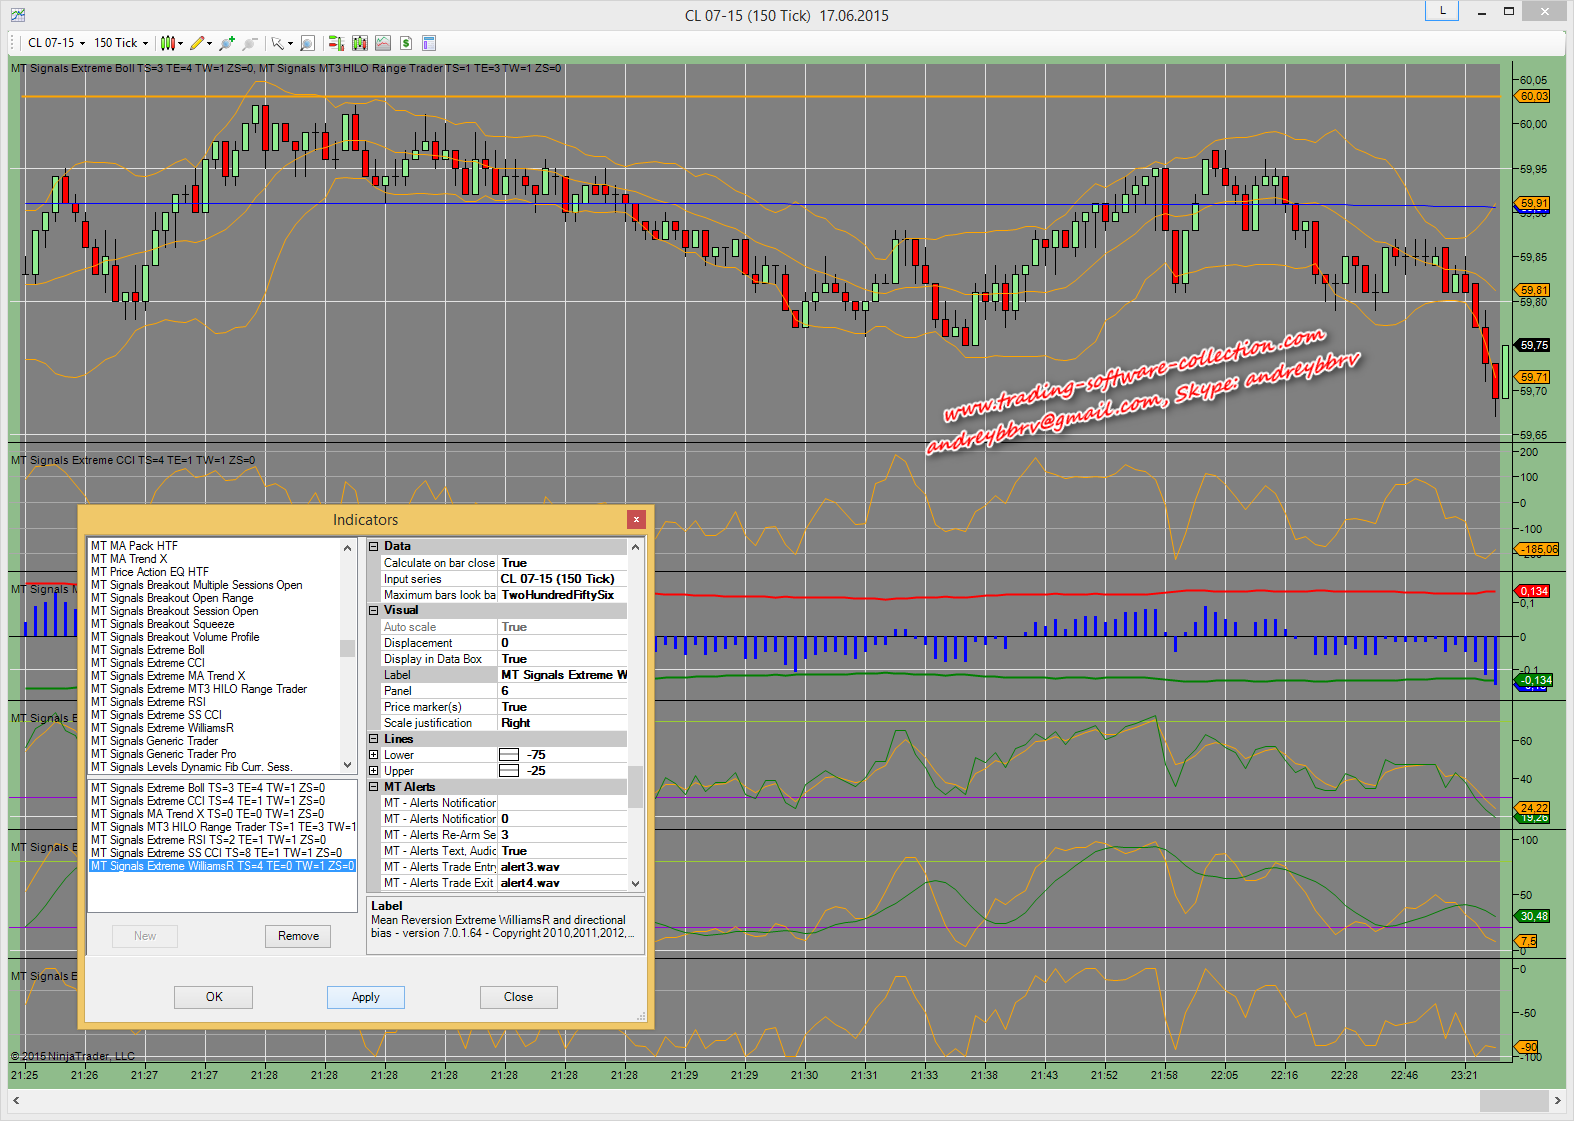
Task: Open Indicators via the toolbar icon
Action: [x=383, y=43]
